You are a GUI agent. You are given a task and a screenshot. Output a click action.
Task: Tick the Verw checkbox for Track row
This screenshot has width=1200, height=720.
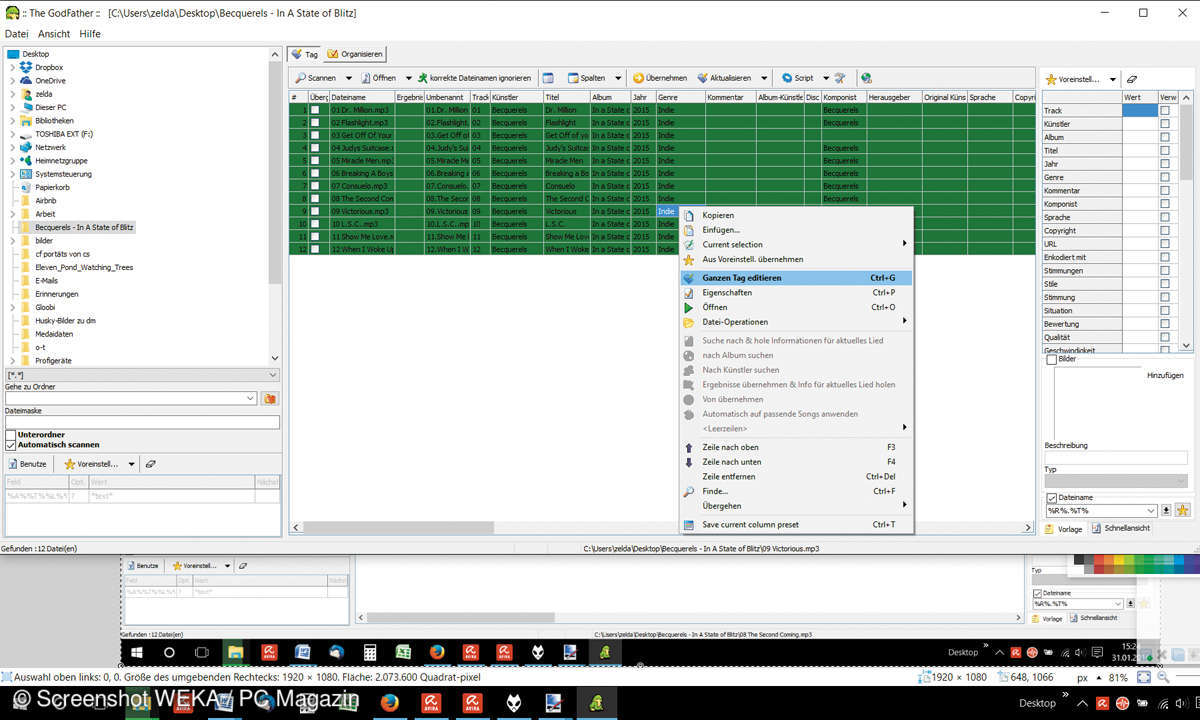click(x=1164, y=111)
